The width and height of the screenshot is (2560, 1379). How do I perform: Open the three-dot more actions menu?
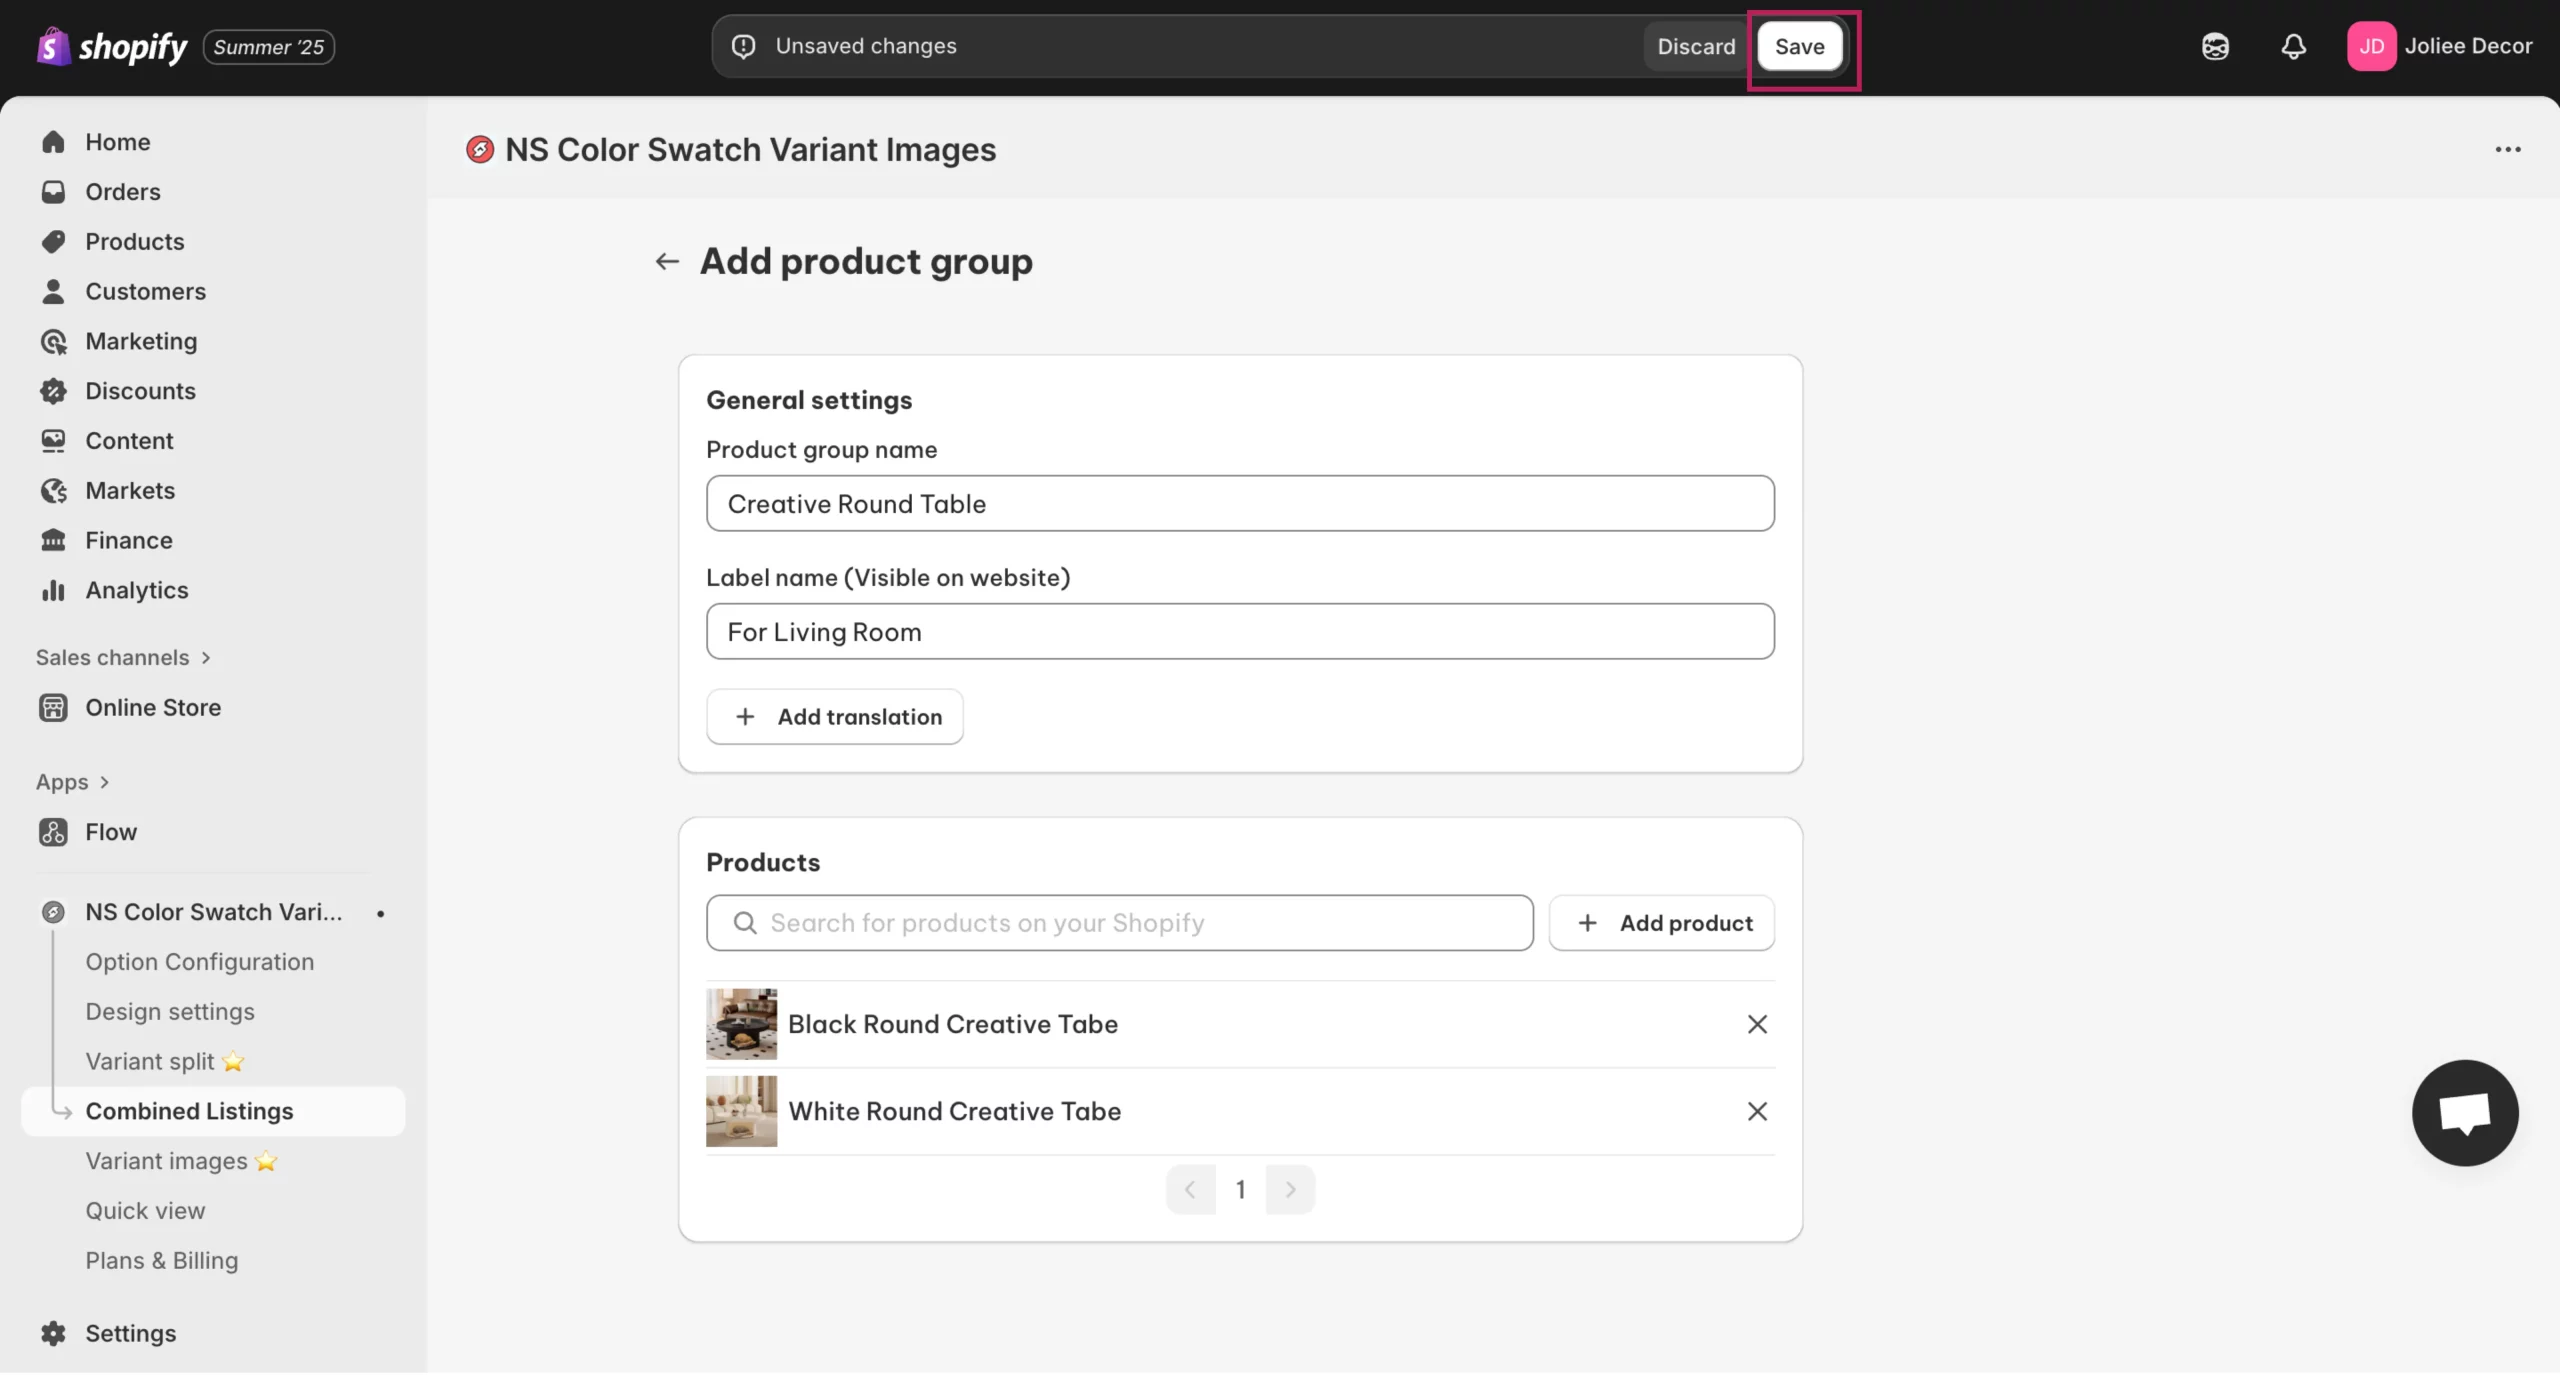2507,150
